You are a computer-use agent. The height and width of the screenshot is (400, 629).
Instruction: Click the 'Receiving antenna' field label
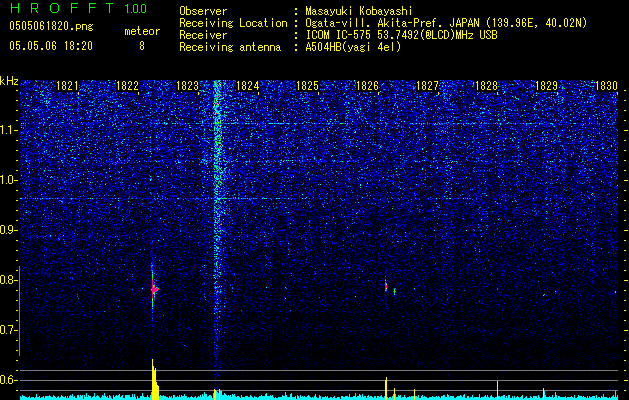pyautogui.click(x=230, y=47)
